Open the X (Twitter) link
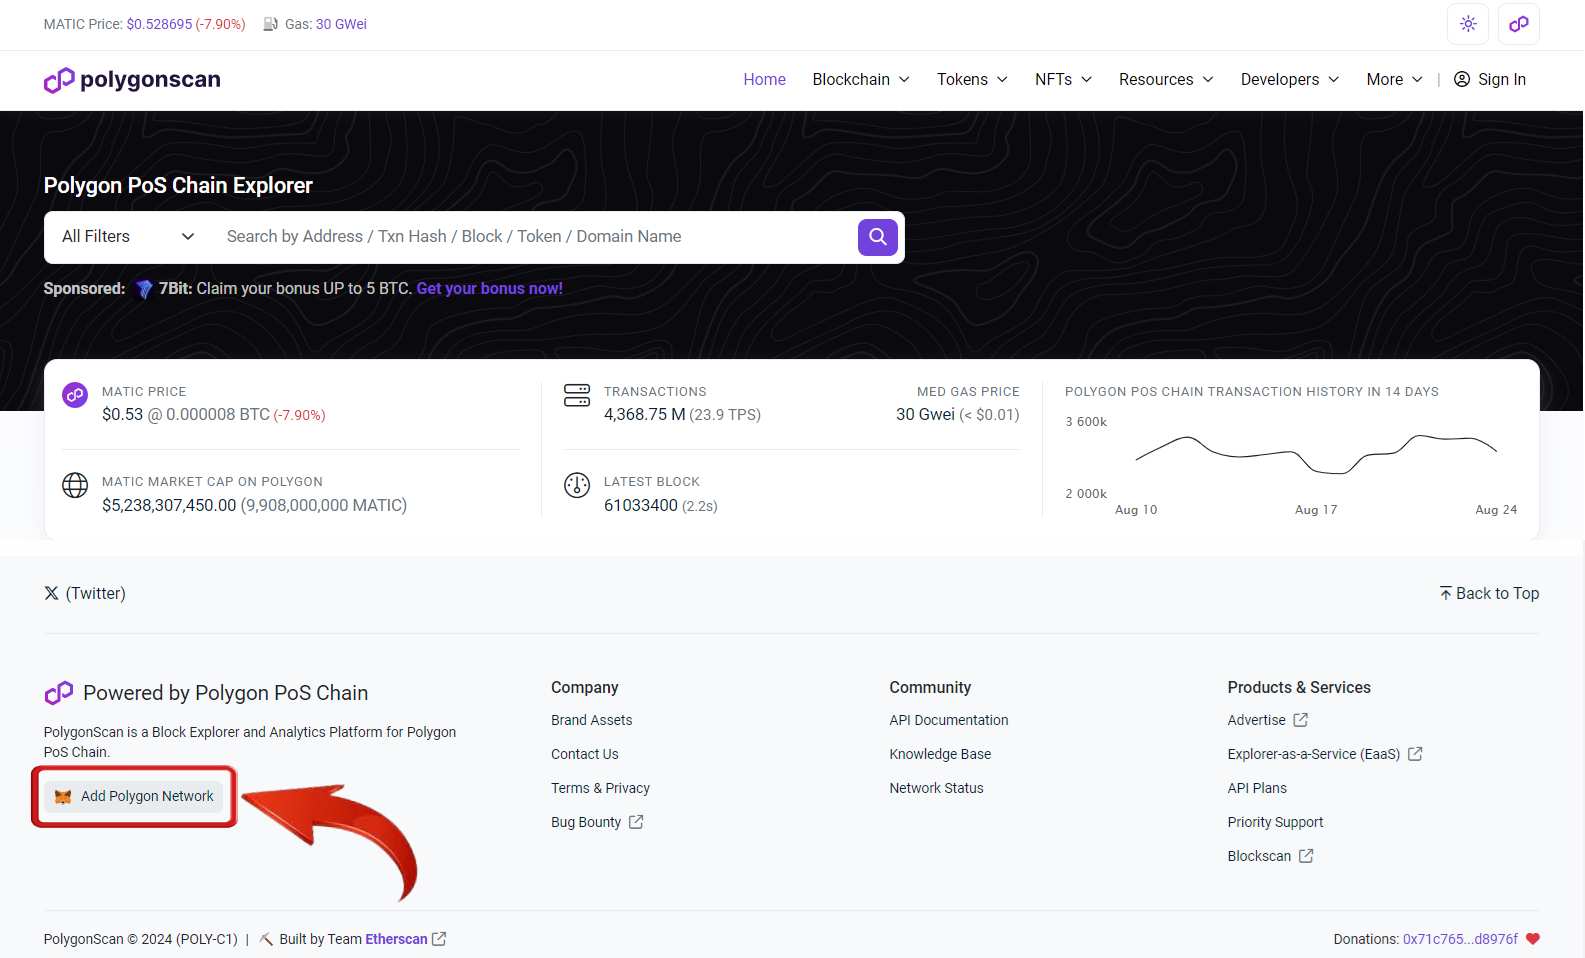This screenshot has width=1585, height=958. click(85, 594)
